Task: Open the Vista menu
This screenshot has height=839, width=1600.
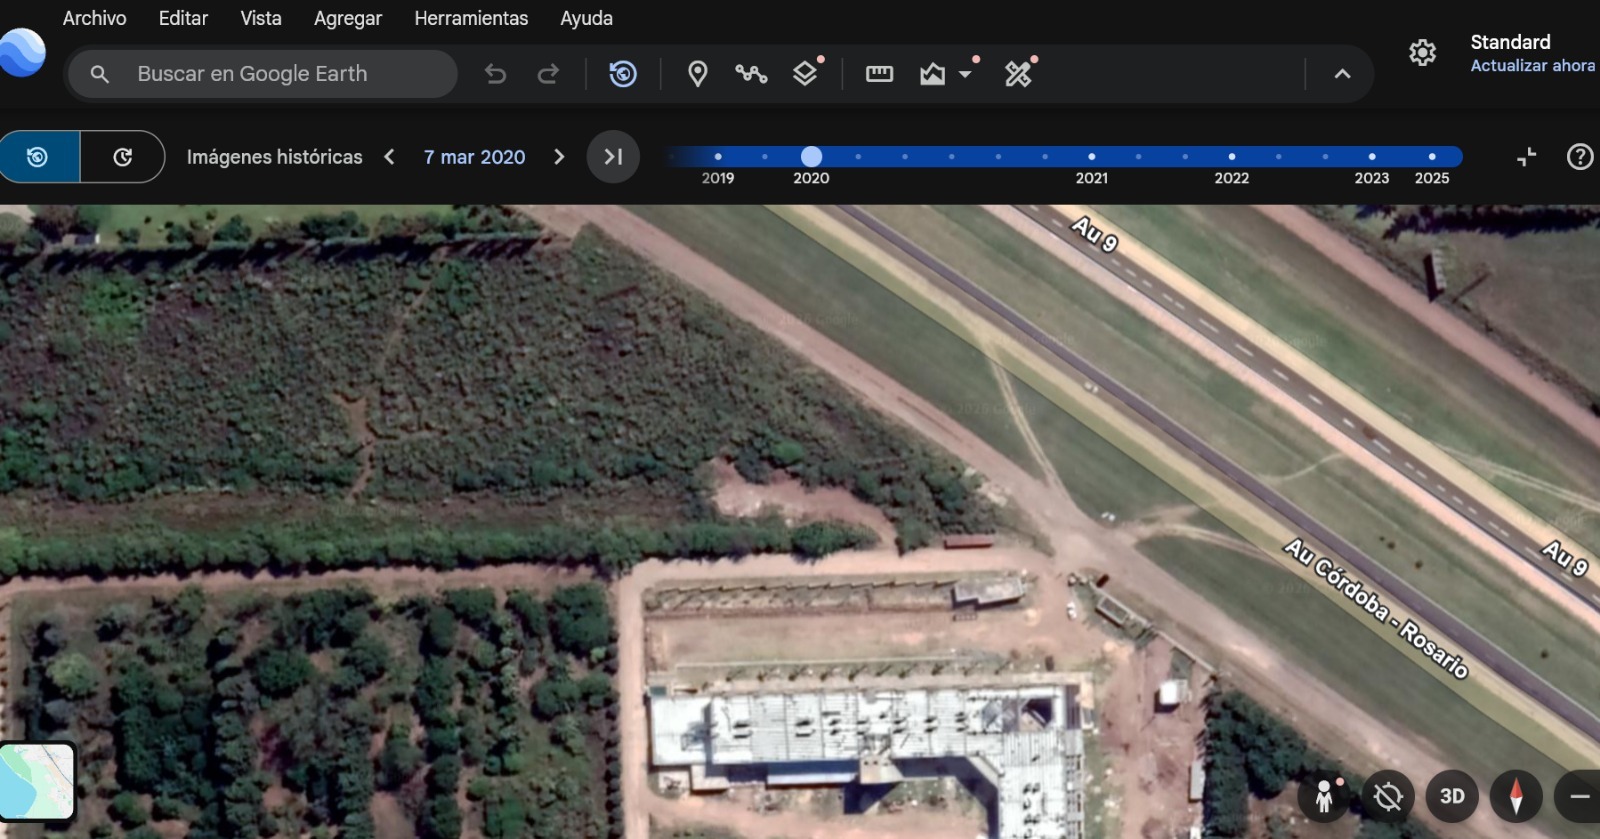Action: 261,18
